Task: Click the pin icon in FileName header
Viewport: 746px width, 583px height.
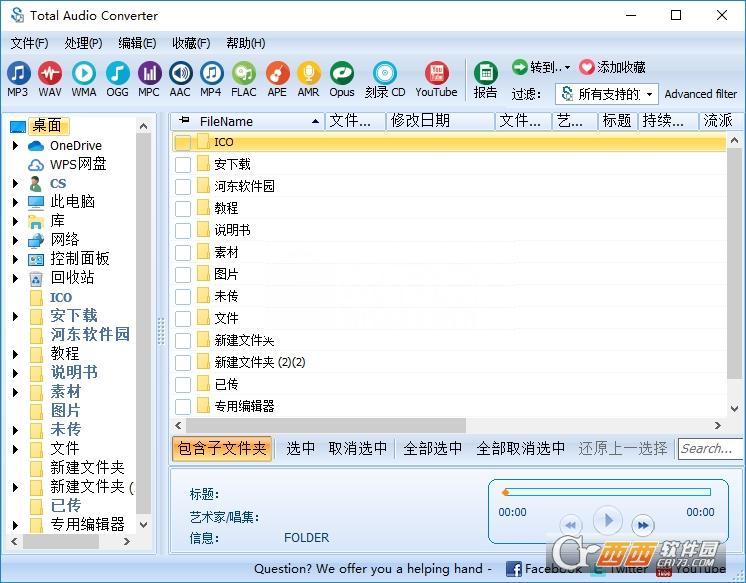Action: pyautogui.click(x=184, y=120)
